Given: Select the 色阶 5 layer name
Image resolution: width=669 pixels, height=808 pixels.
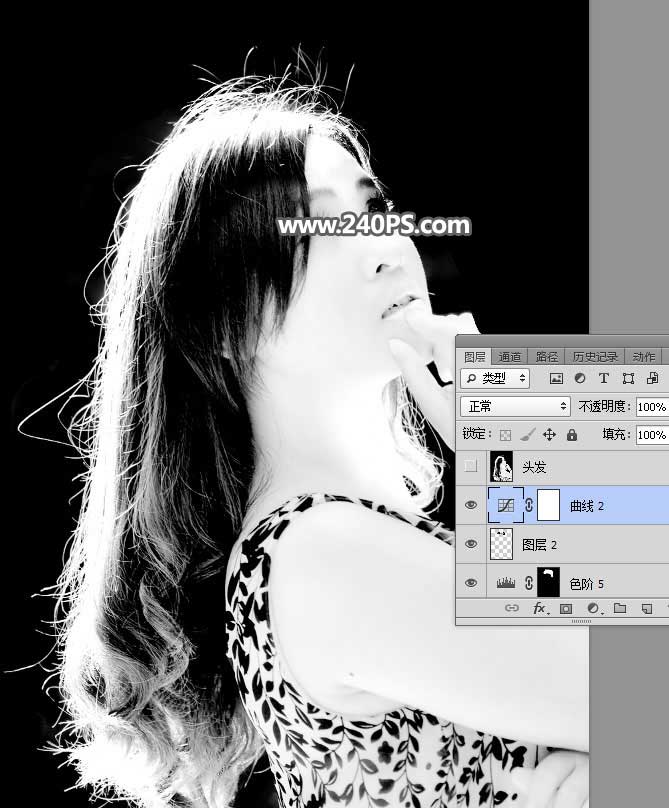Looking at the screenshot, I should (x=587, y=584).
